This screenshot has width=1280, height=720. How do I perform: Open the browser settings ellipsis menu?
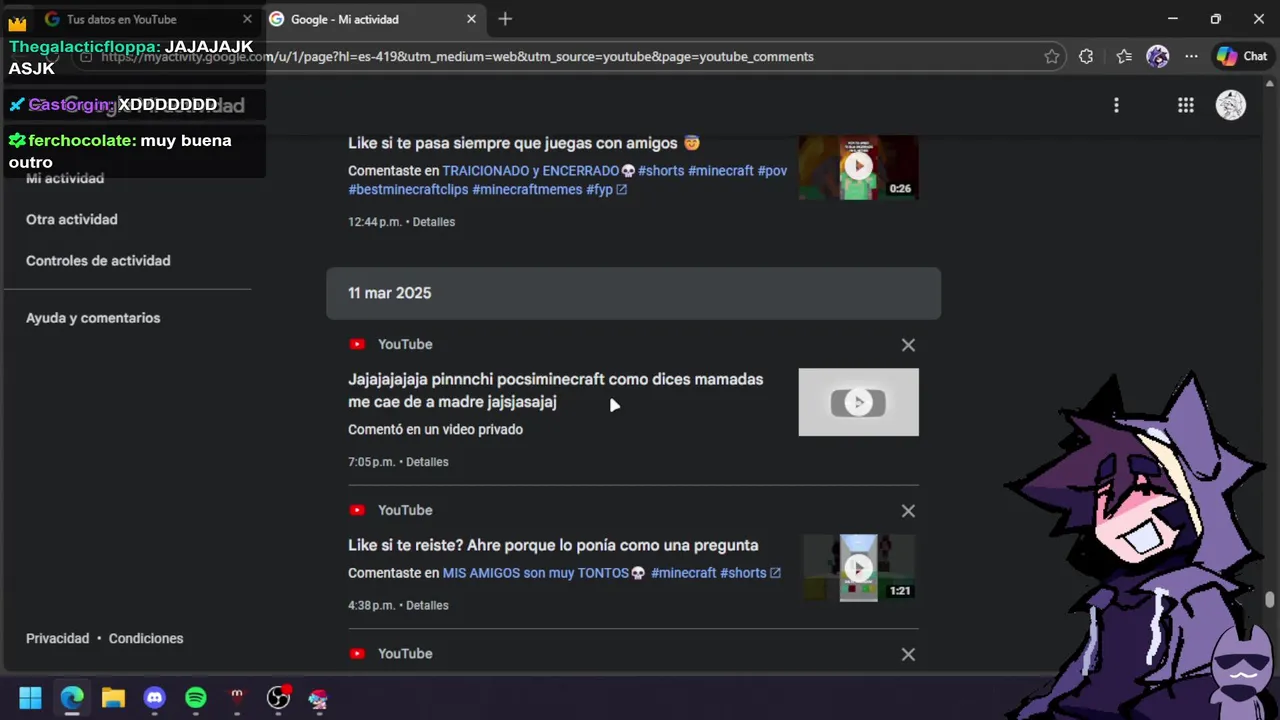[1191, 57]
